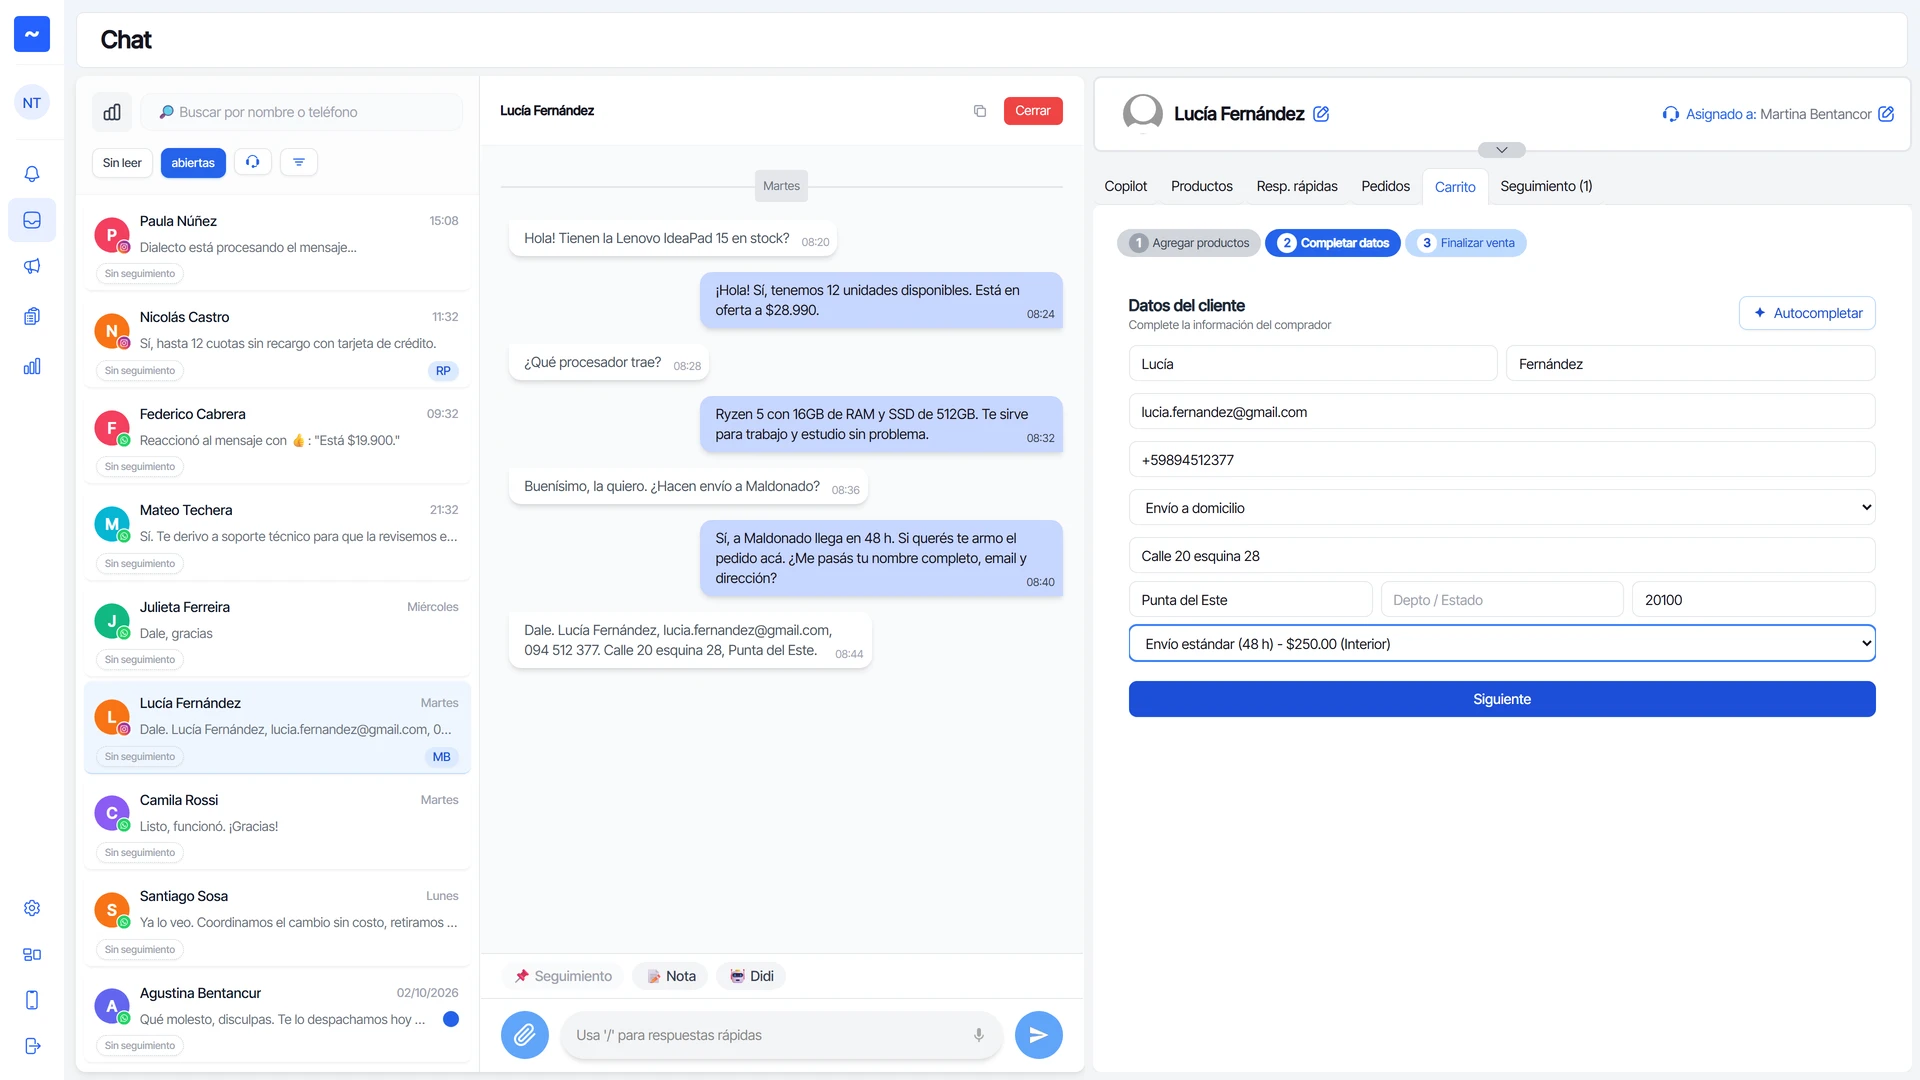Toggle the 'Sin leer' filter

click(122, 163)
